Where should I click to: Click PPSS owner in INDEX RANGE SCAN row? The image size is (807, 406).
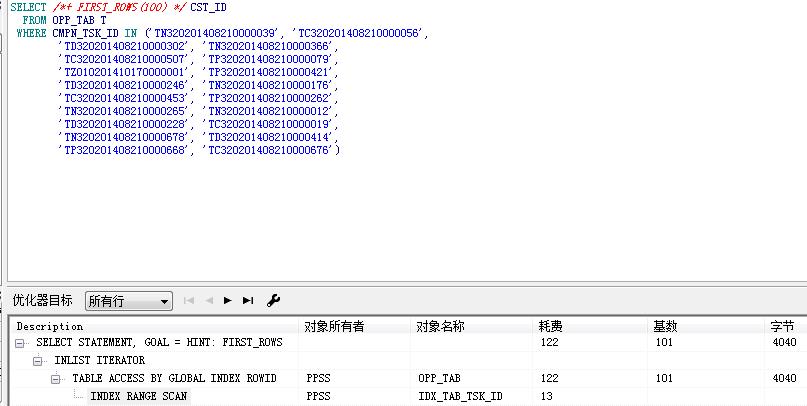point(318,396)
